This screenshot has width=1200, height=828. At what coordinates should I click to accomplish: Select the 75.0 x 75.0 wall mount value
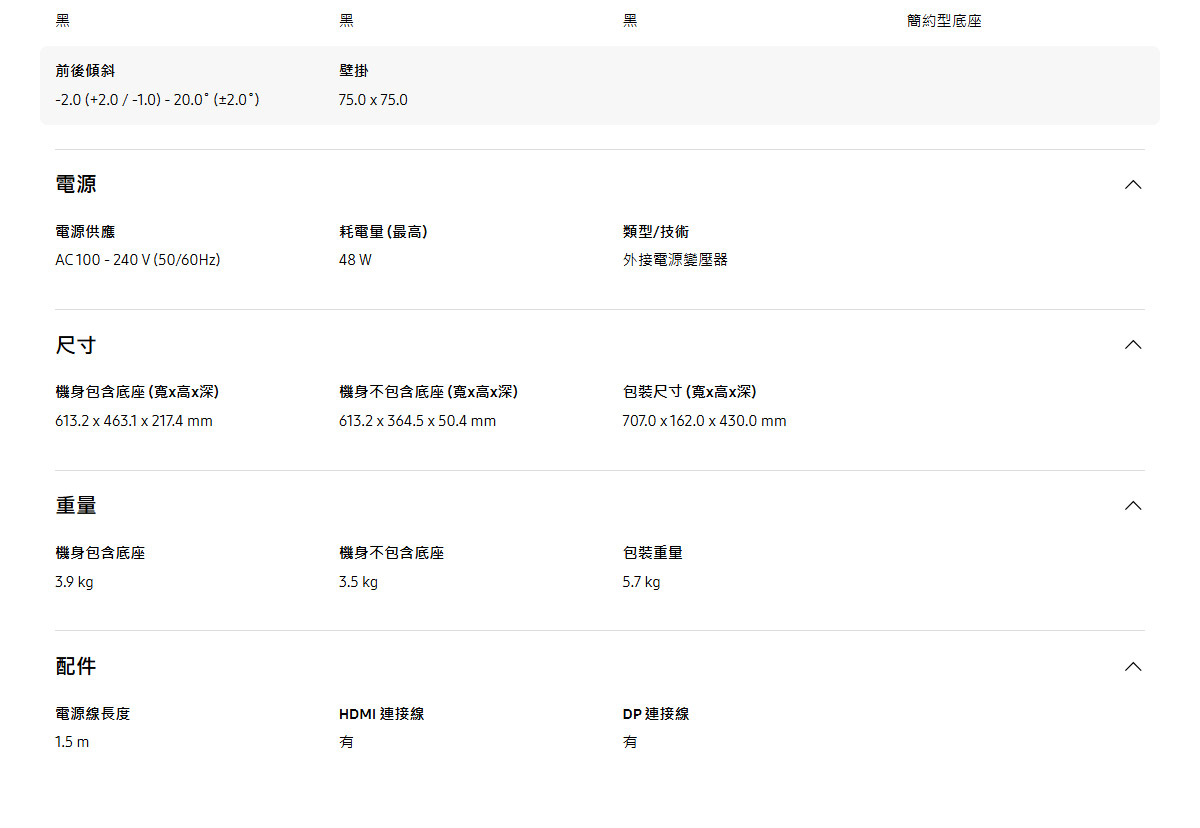click(373, 100)
